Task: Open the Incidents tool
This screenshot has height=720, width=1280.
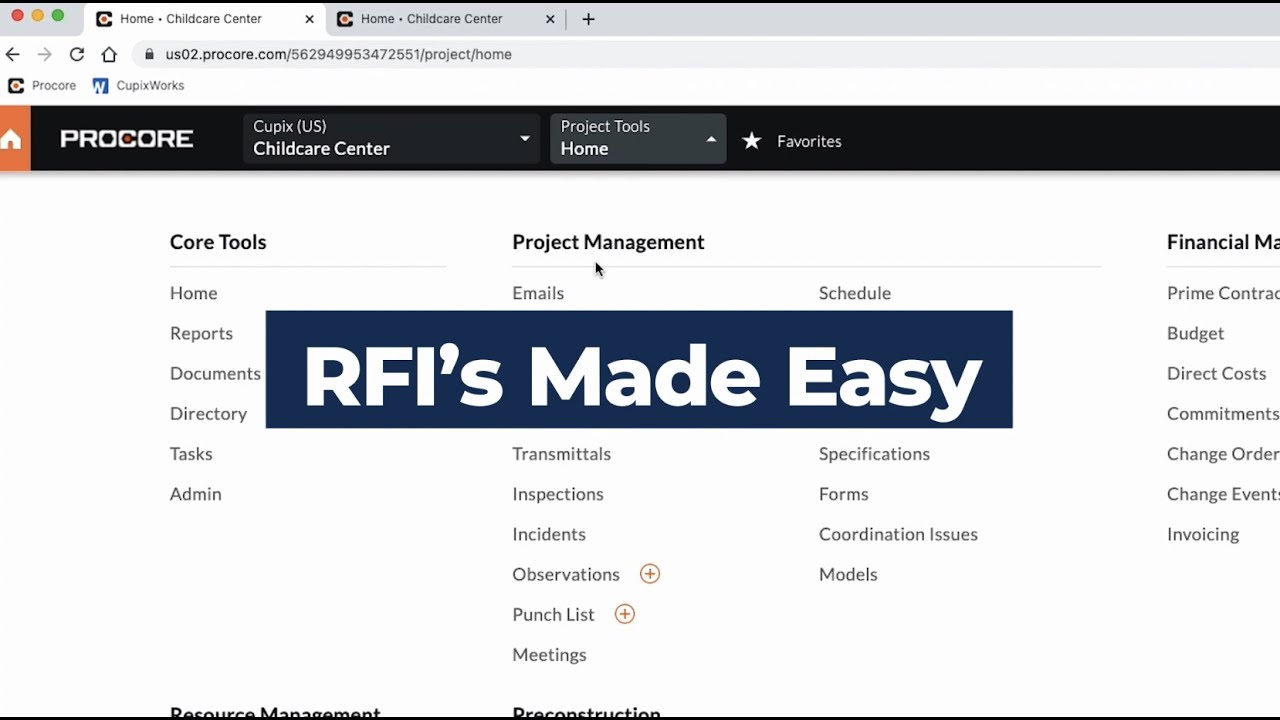Action: [x=549, y=534]
